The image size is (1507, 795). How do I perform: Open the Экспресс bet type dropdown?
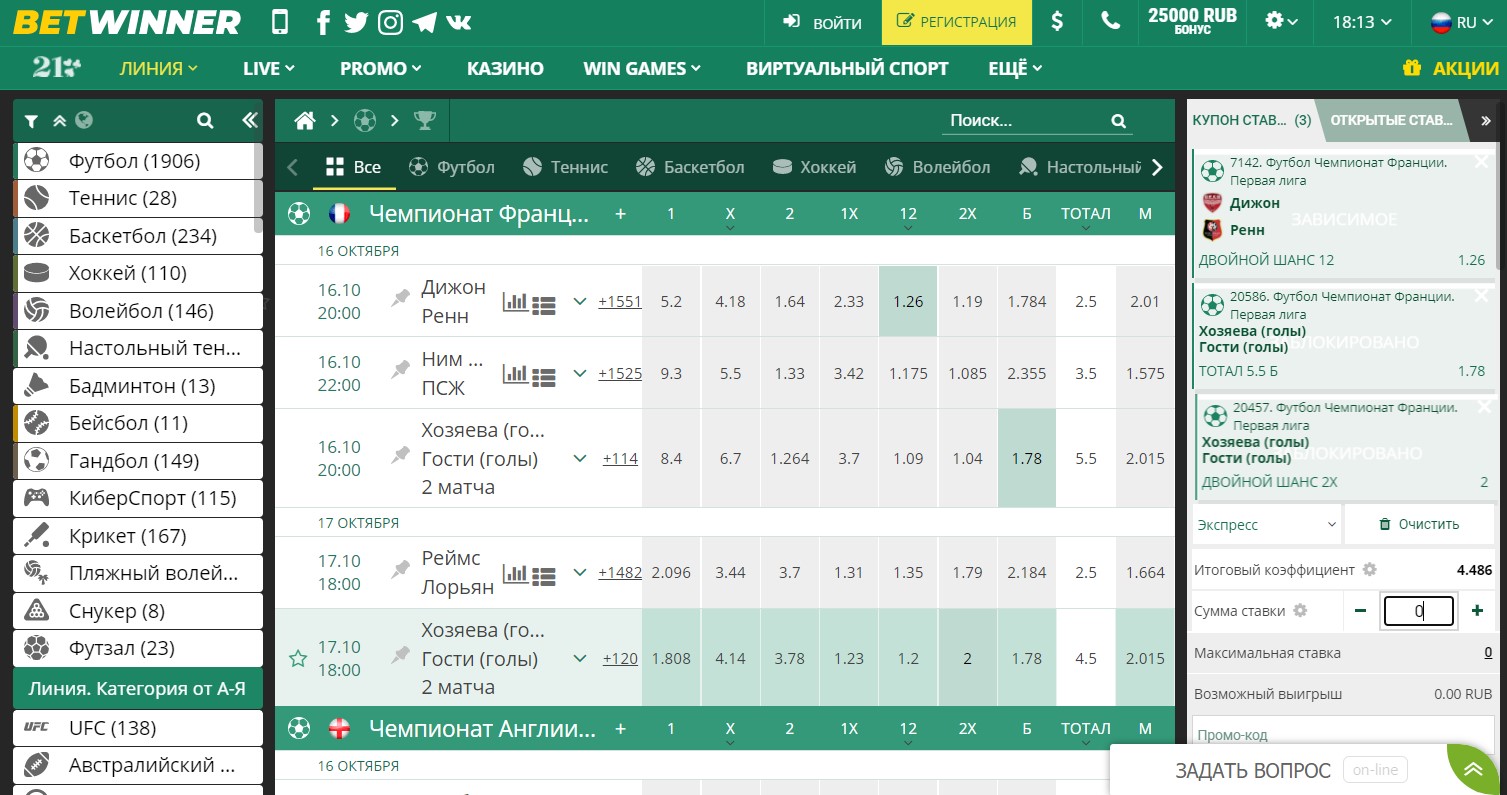click(x=1267, y=524)
